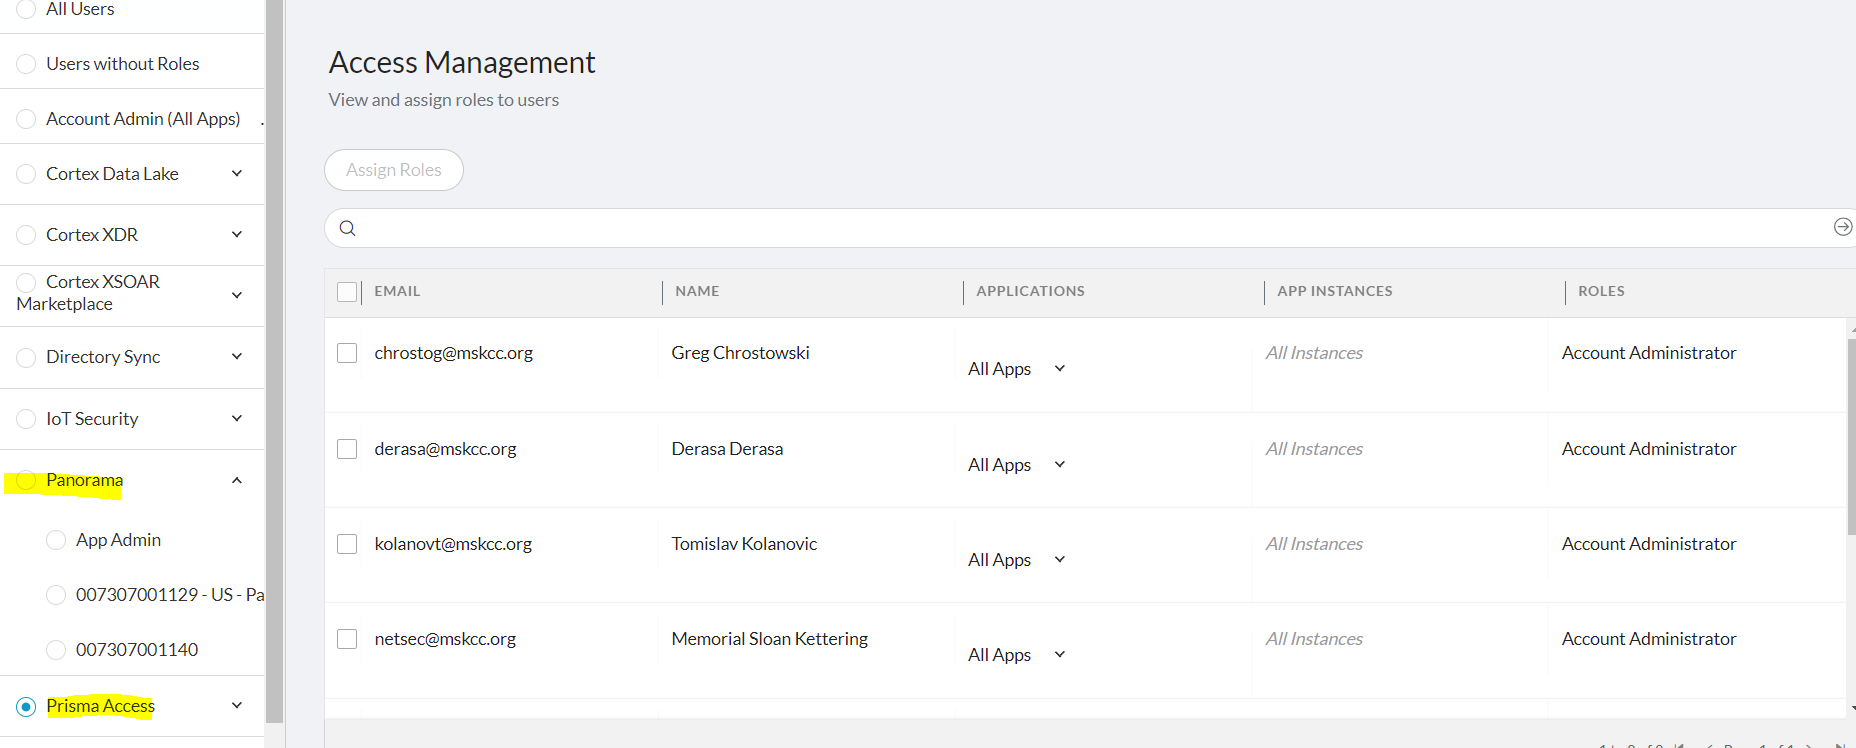Screen dimensions: 1856x748
Task: Check the box for chrostog@mskcc.org
Action: pyautogui.click(x=347, y=353)
